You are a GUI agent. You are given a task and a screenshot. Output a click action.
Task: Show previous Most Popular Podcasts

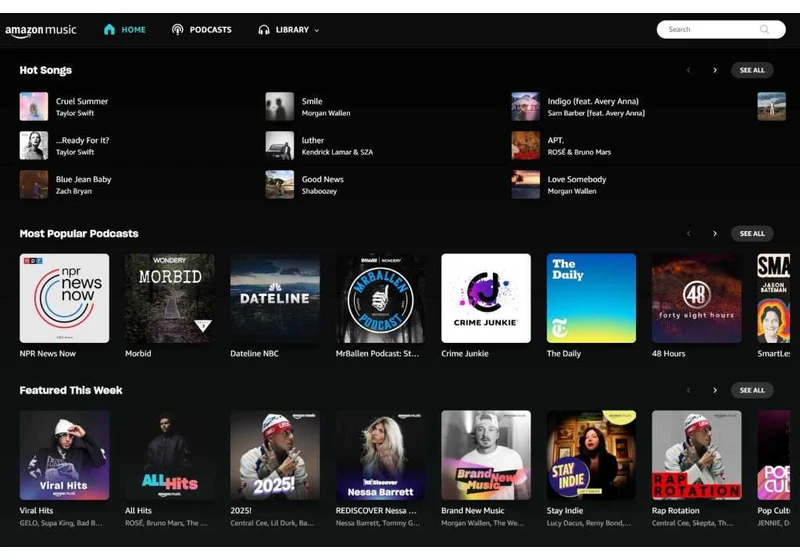tap(688, 233)
